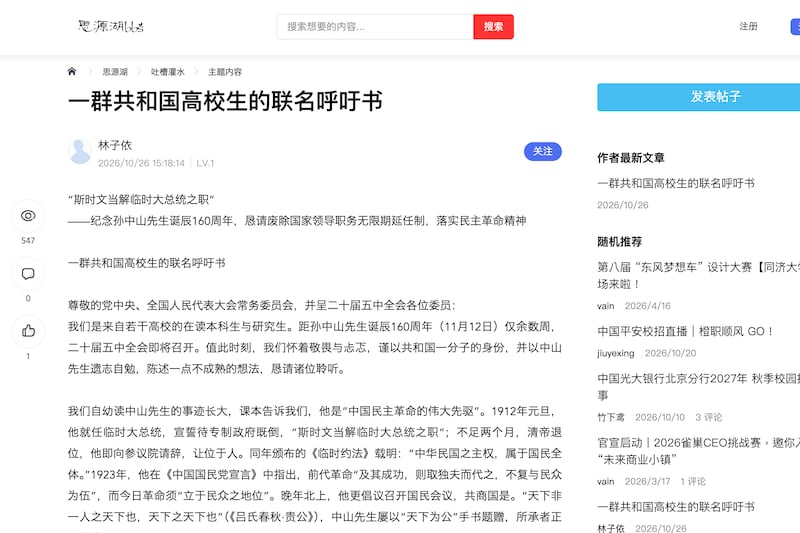Open 中国光大银行北京分行2027年 recommendation
The height and width of the screenshot is (533, 800).
698,386
